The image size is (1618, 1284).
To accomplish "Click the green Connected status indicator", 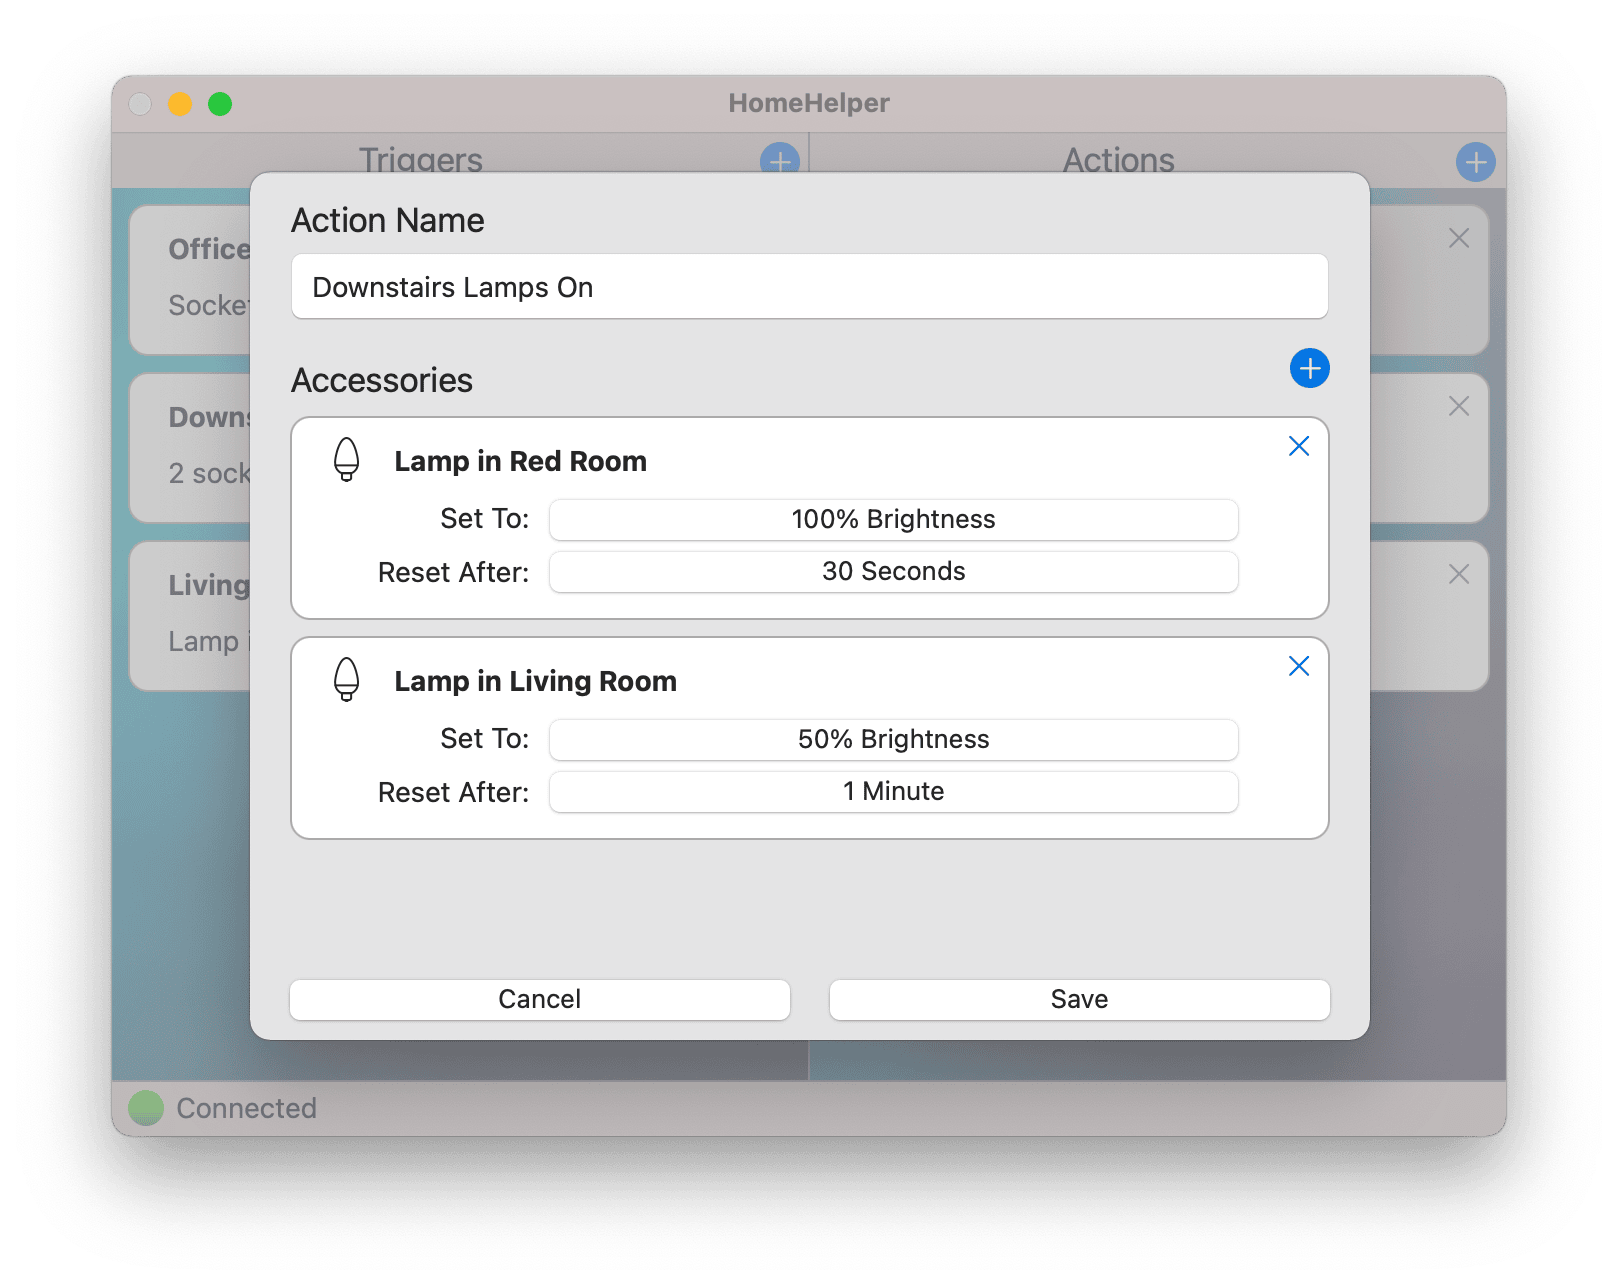I will click(x=146, y=1106).
